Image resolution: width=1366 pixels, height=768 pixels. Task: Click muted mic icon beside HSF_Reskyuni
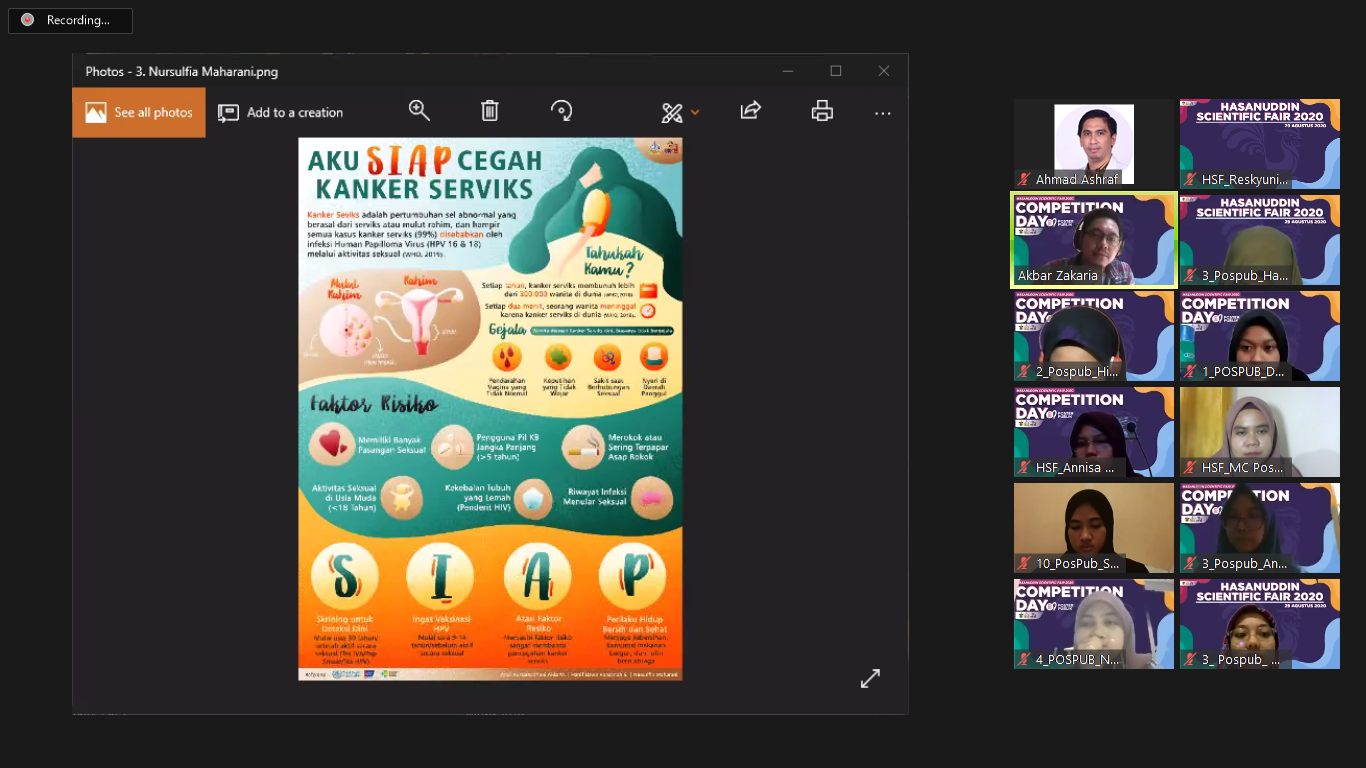point(1191,179)
